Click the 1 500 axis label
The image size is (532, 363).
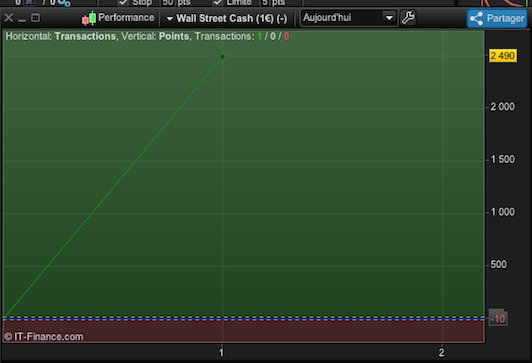pos(502,159)
